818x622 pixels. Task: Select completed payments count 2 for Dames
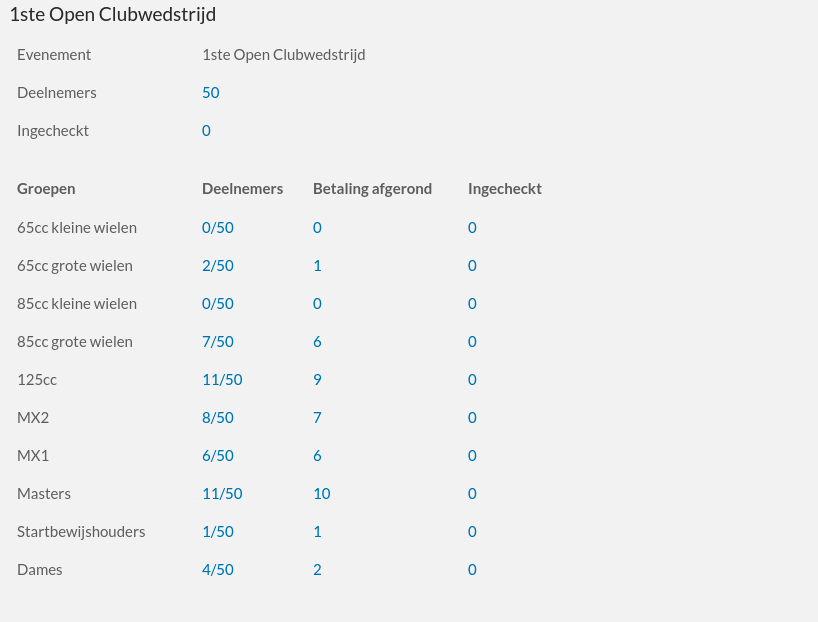[317, 570]
